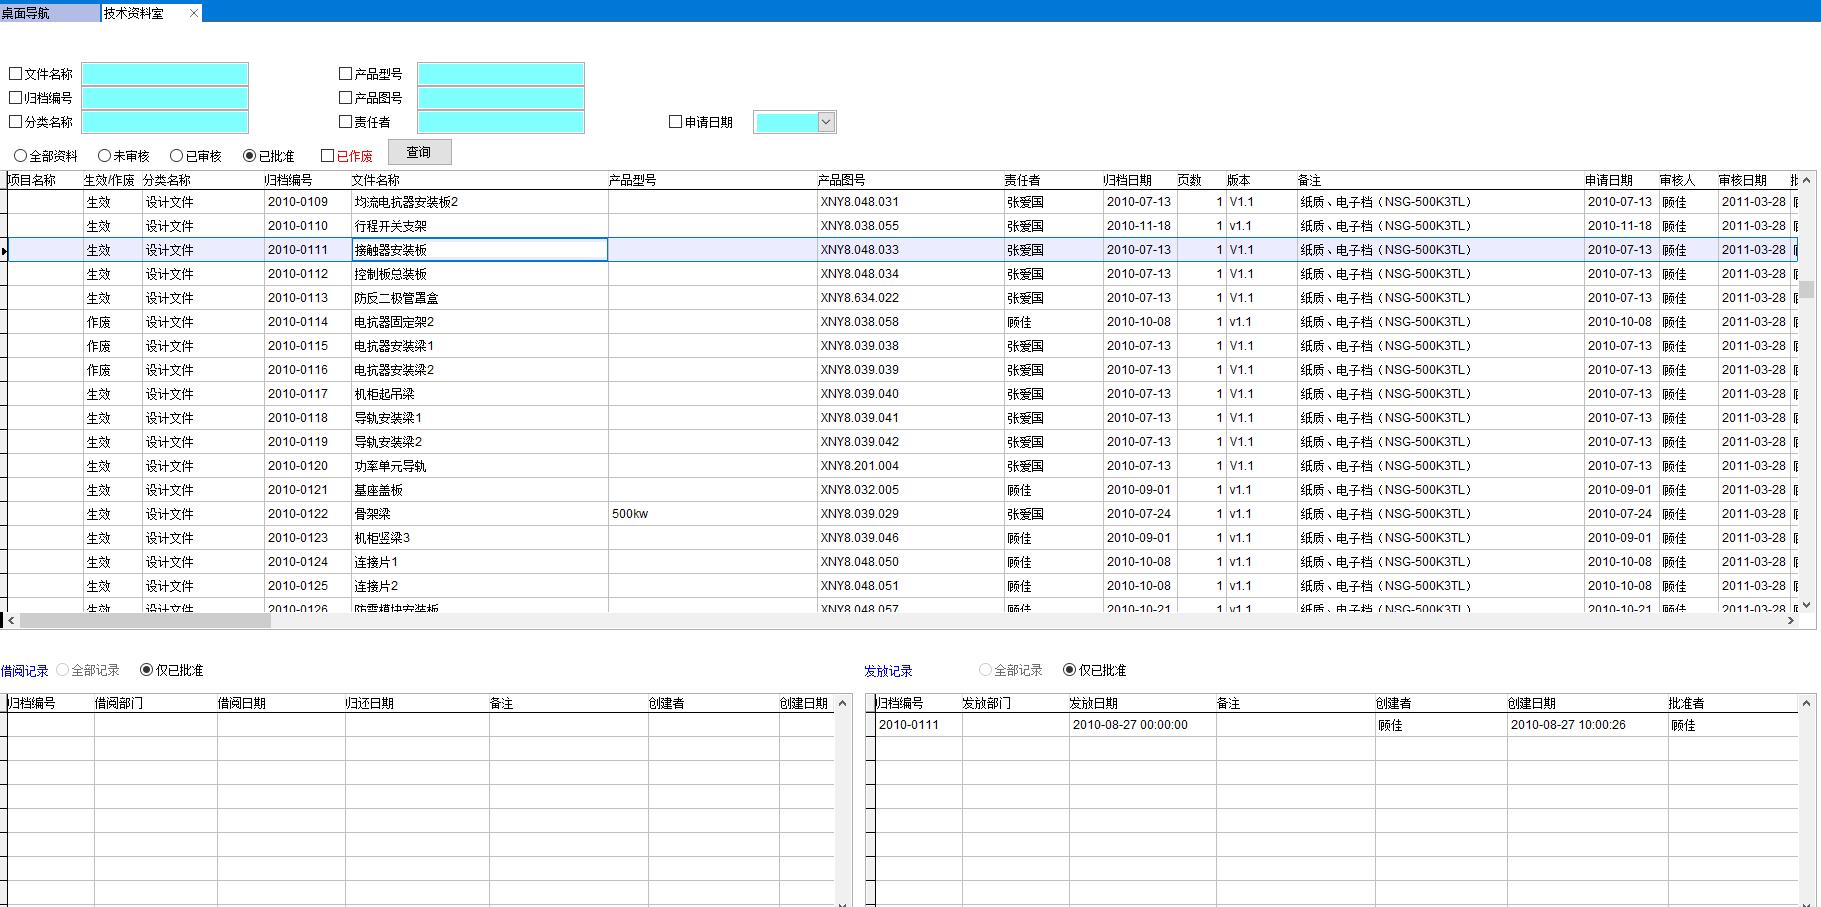Enable the 文件名称 filter checkbox
The width and height of the screenshot is (1821, 907).
coord(16,73)
